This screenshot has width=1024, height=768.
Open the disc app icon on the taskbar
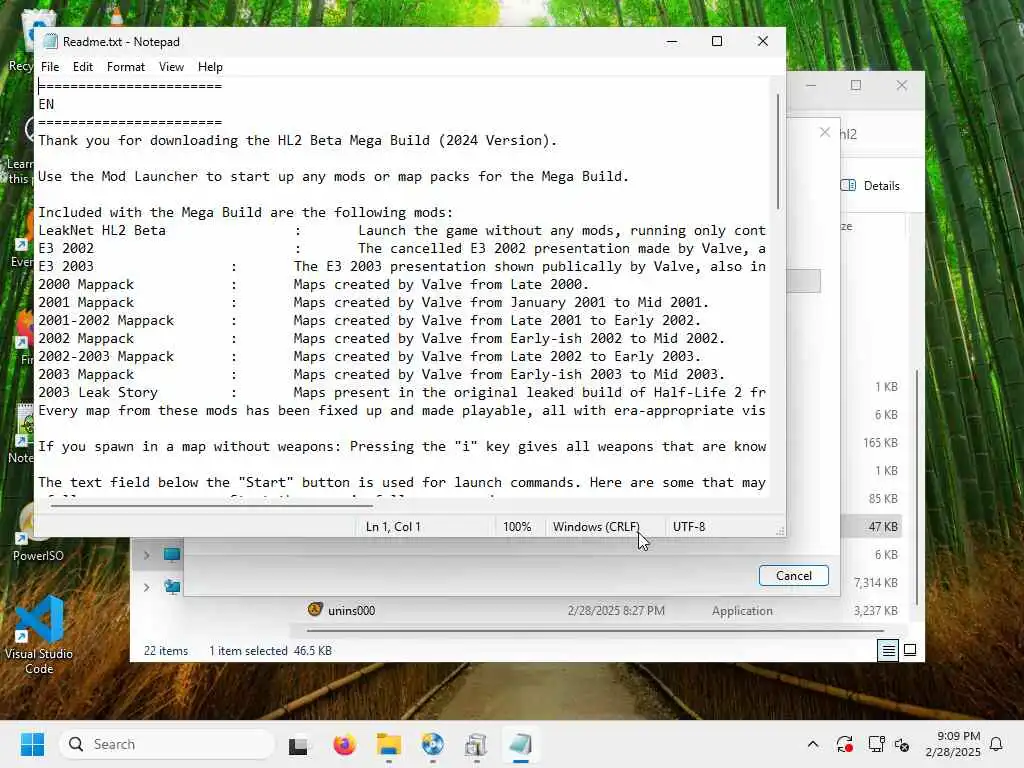432,744
